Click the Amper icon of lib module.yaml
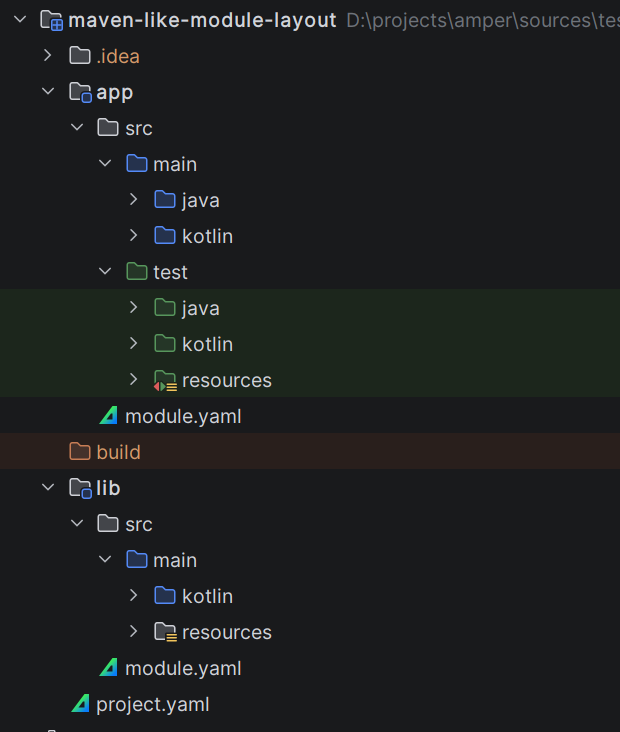Viewport: 620px width, 732px height. click(x=108, y=668)
